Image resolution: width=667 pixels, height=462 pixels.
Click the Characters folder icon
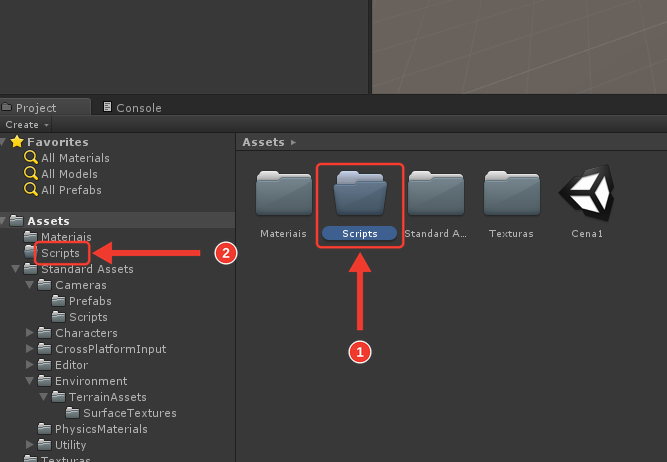(x=45, y=332)
